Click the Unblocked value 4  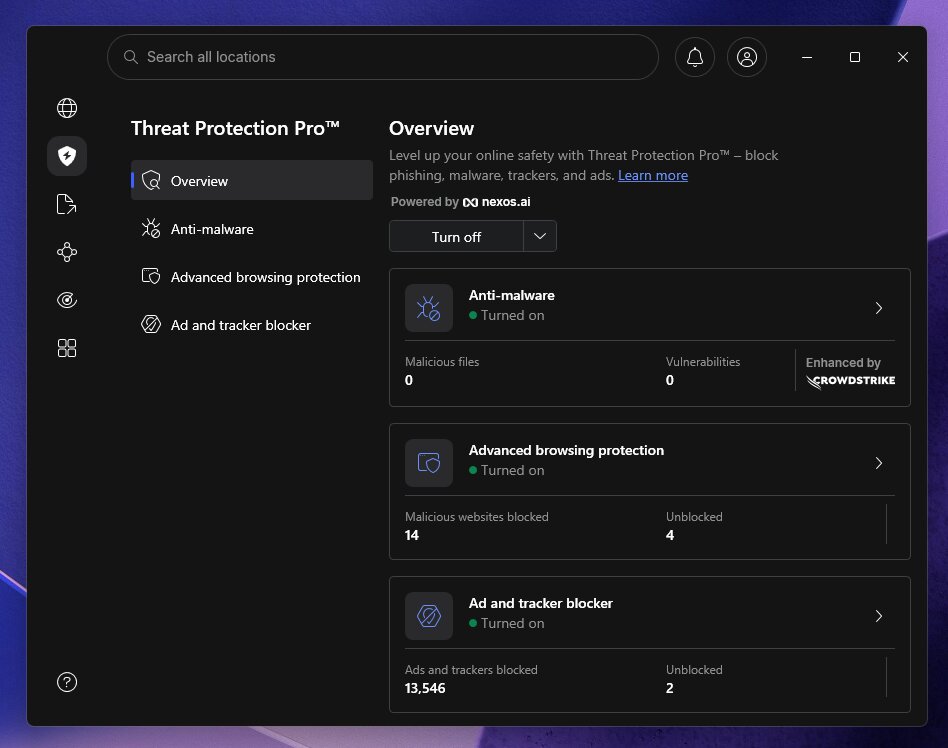point(670,536)
